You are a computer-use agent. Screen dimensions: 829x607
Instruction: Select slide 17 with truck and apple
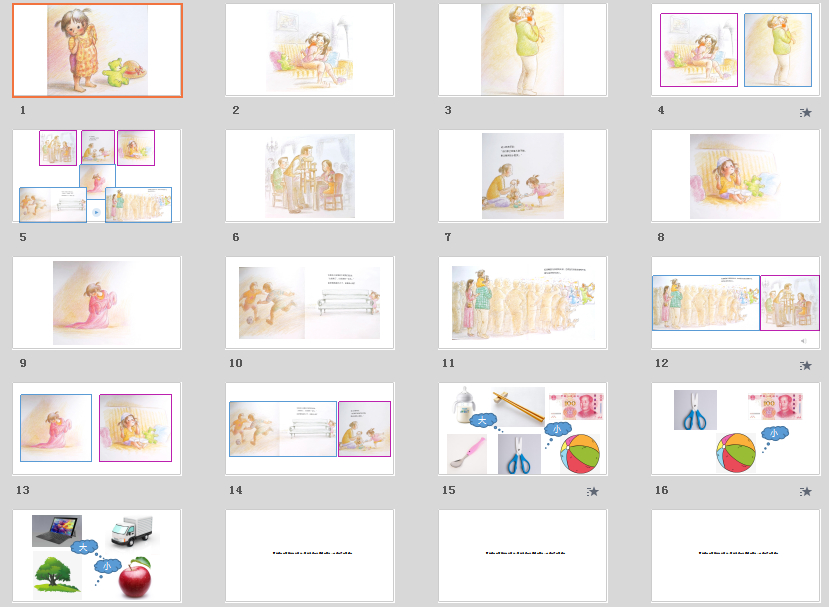97,554
